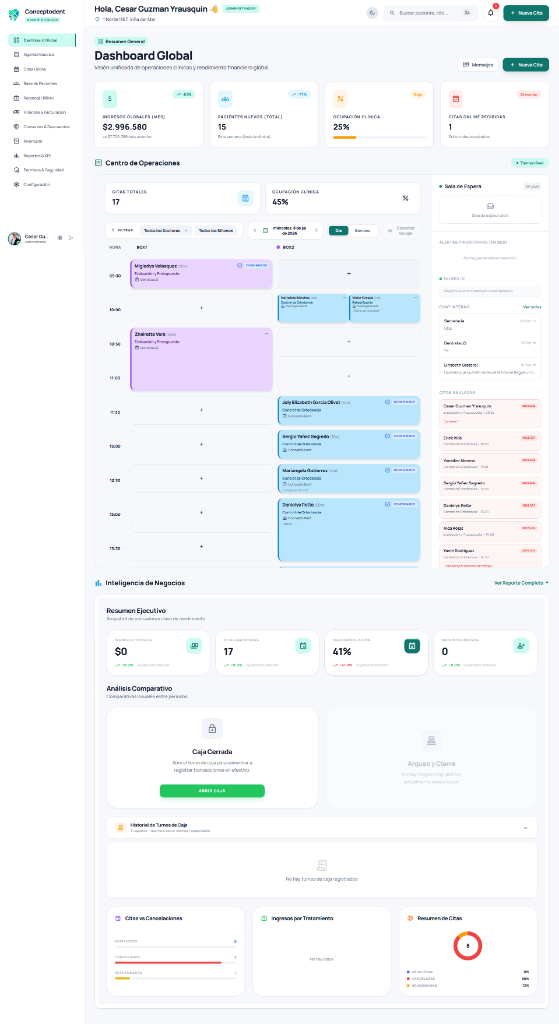
Task: Click the red Canceladas progress bar
Action: point(175,962)
